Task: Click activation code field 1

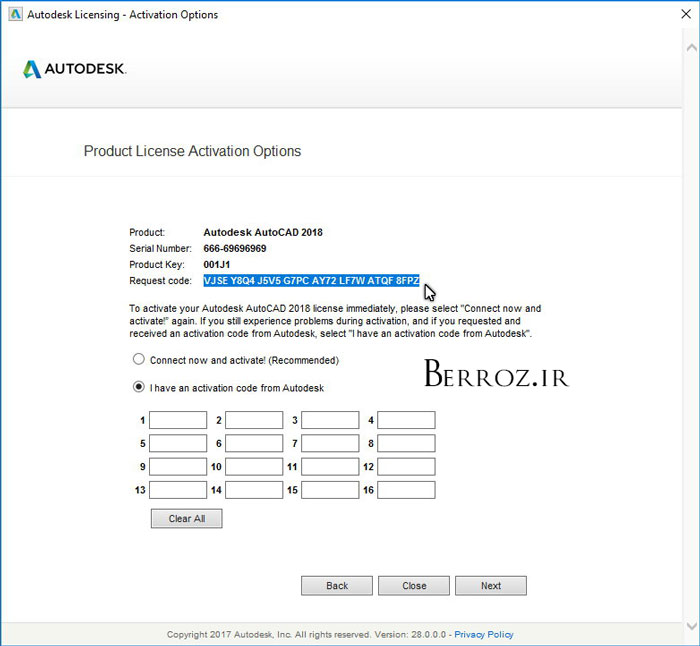Action: pyautogui.click(x=178, y=420)
